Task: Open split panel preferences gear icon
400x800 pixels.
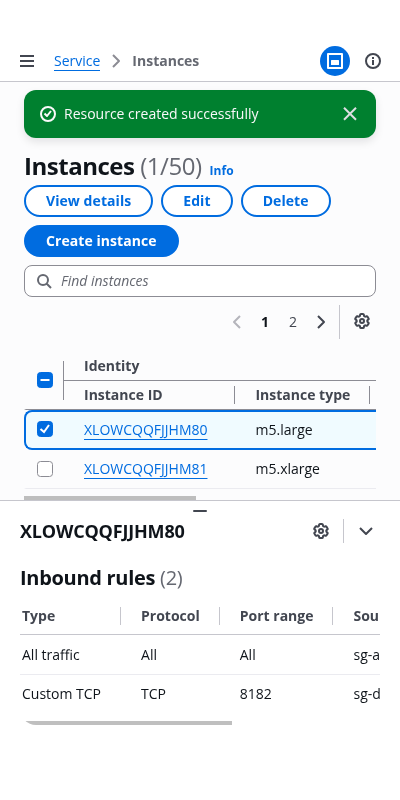Action: coord(321,531)
